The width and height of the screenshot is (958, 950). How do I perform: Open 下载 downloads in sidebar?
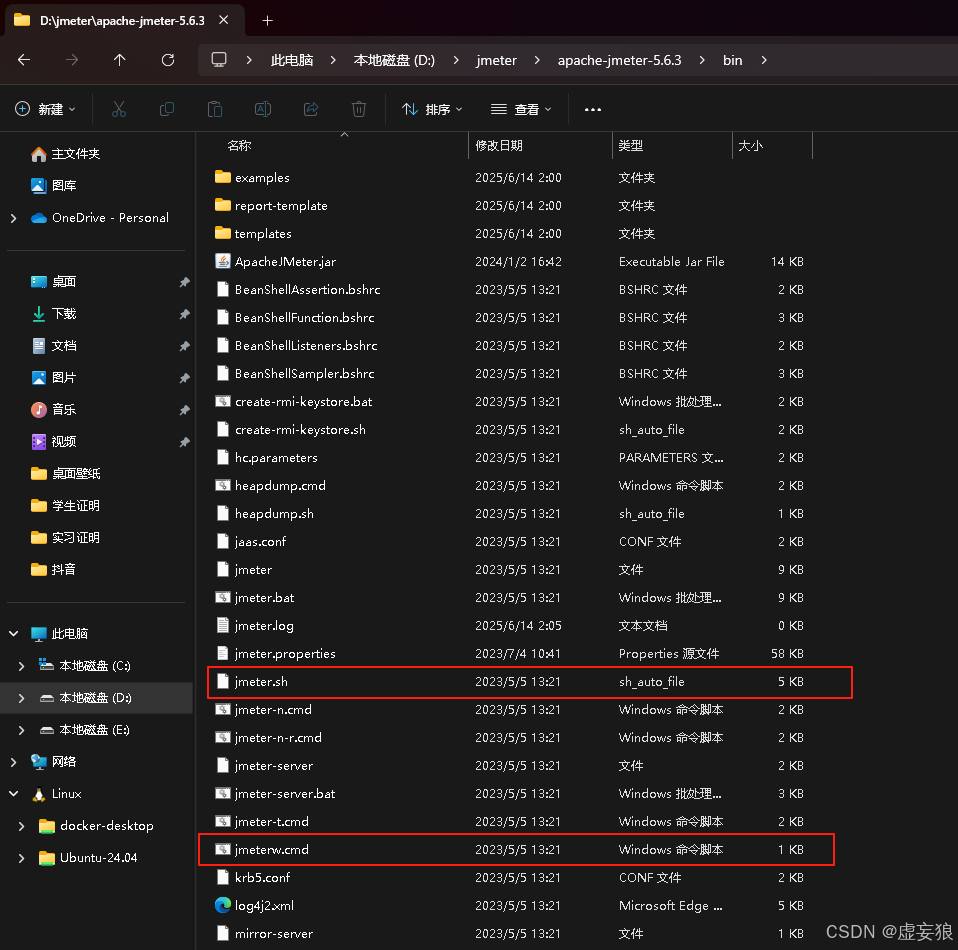click(64, 313)
